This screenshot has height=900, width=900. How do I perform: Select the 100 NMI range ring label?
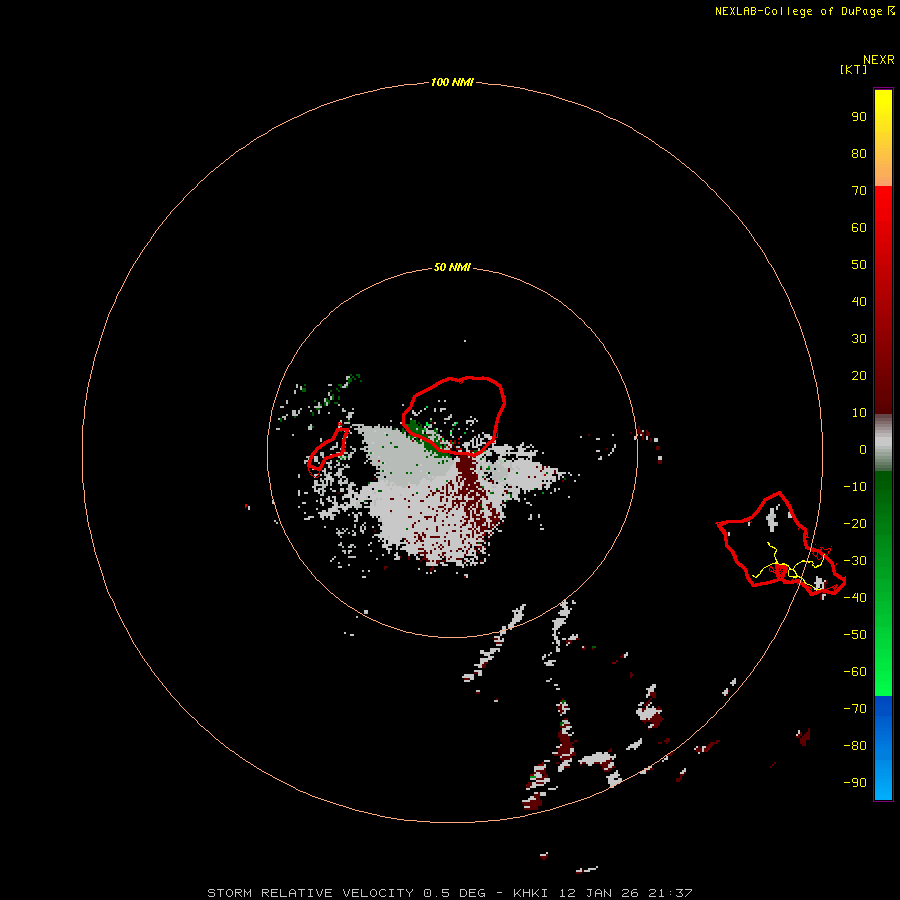[452, 82]
